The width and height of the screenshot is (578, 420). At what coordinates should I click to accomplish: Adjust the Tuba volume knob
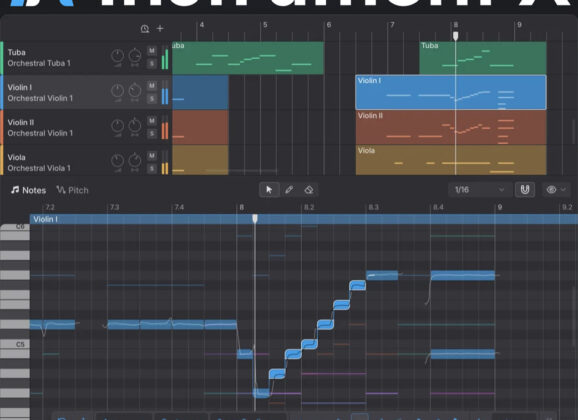117,56
